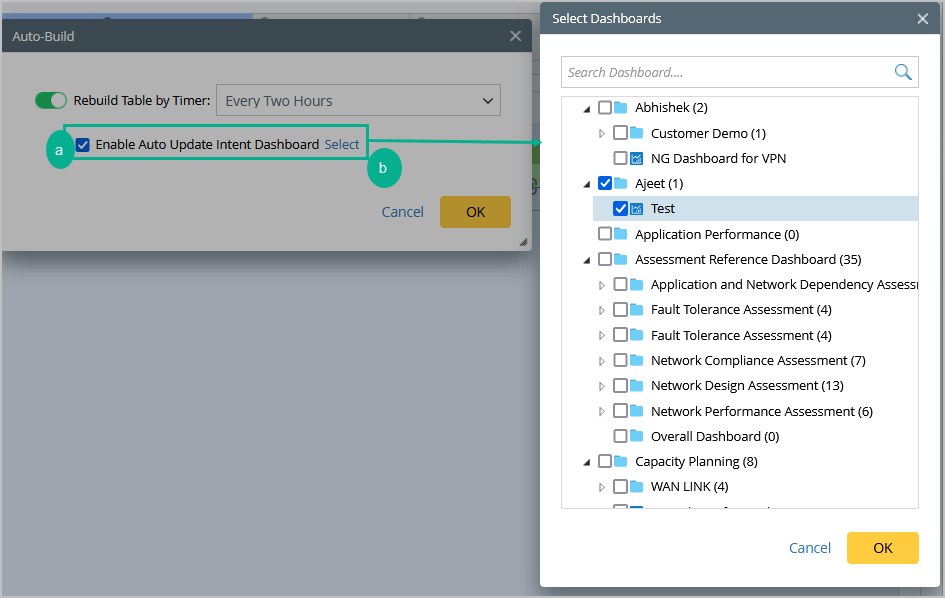Collapse the Ajeet folder tree node
Viewport: 945px width, 598px height.
(x=587, y=184)
